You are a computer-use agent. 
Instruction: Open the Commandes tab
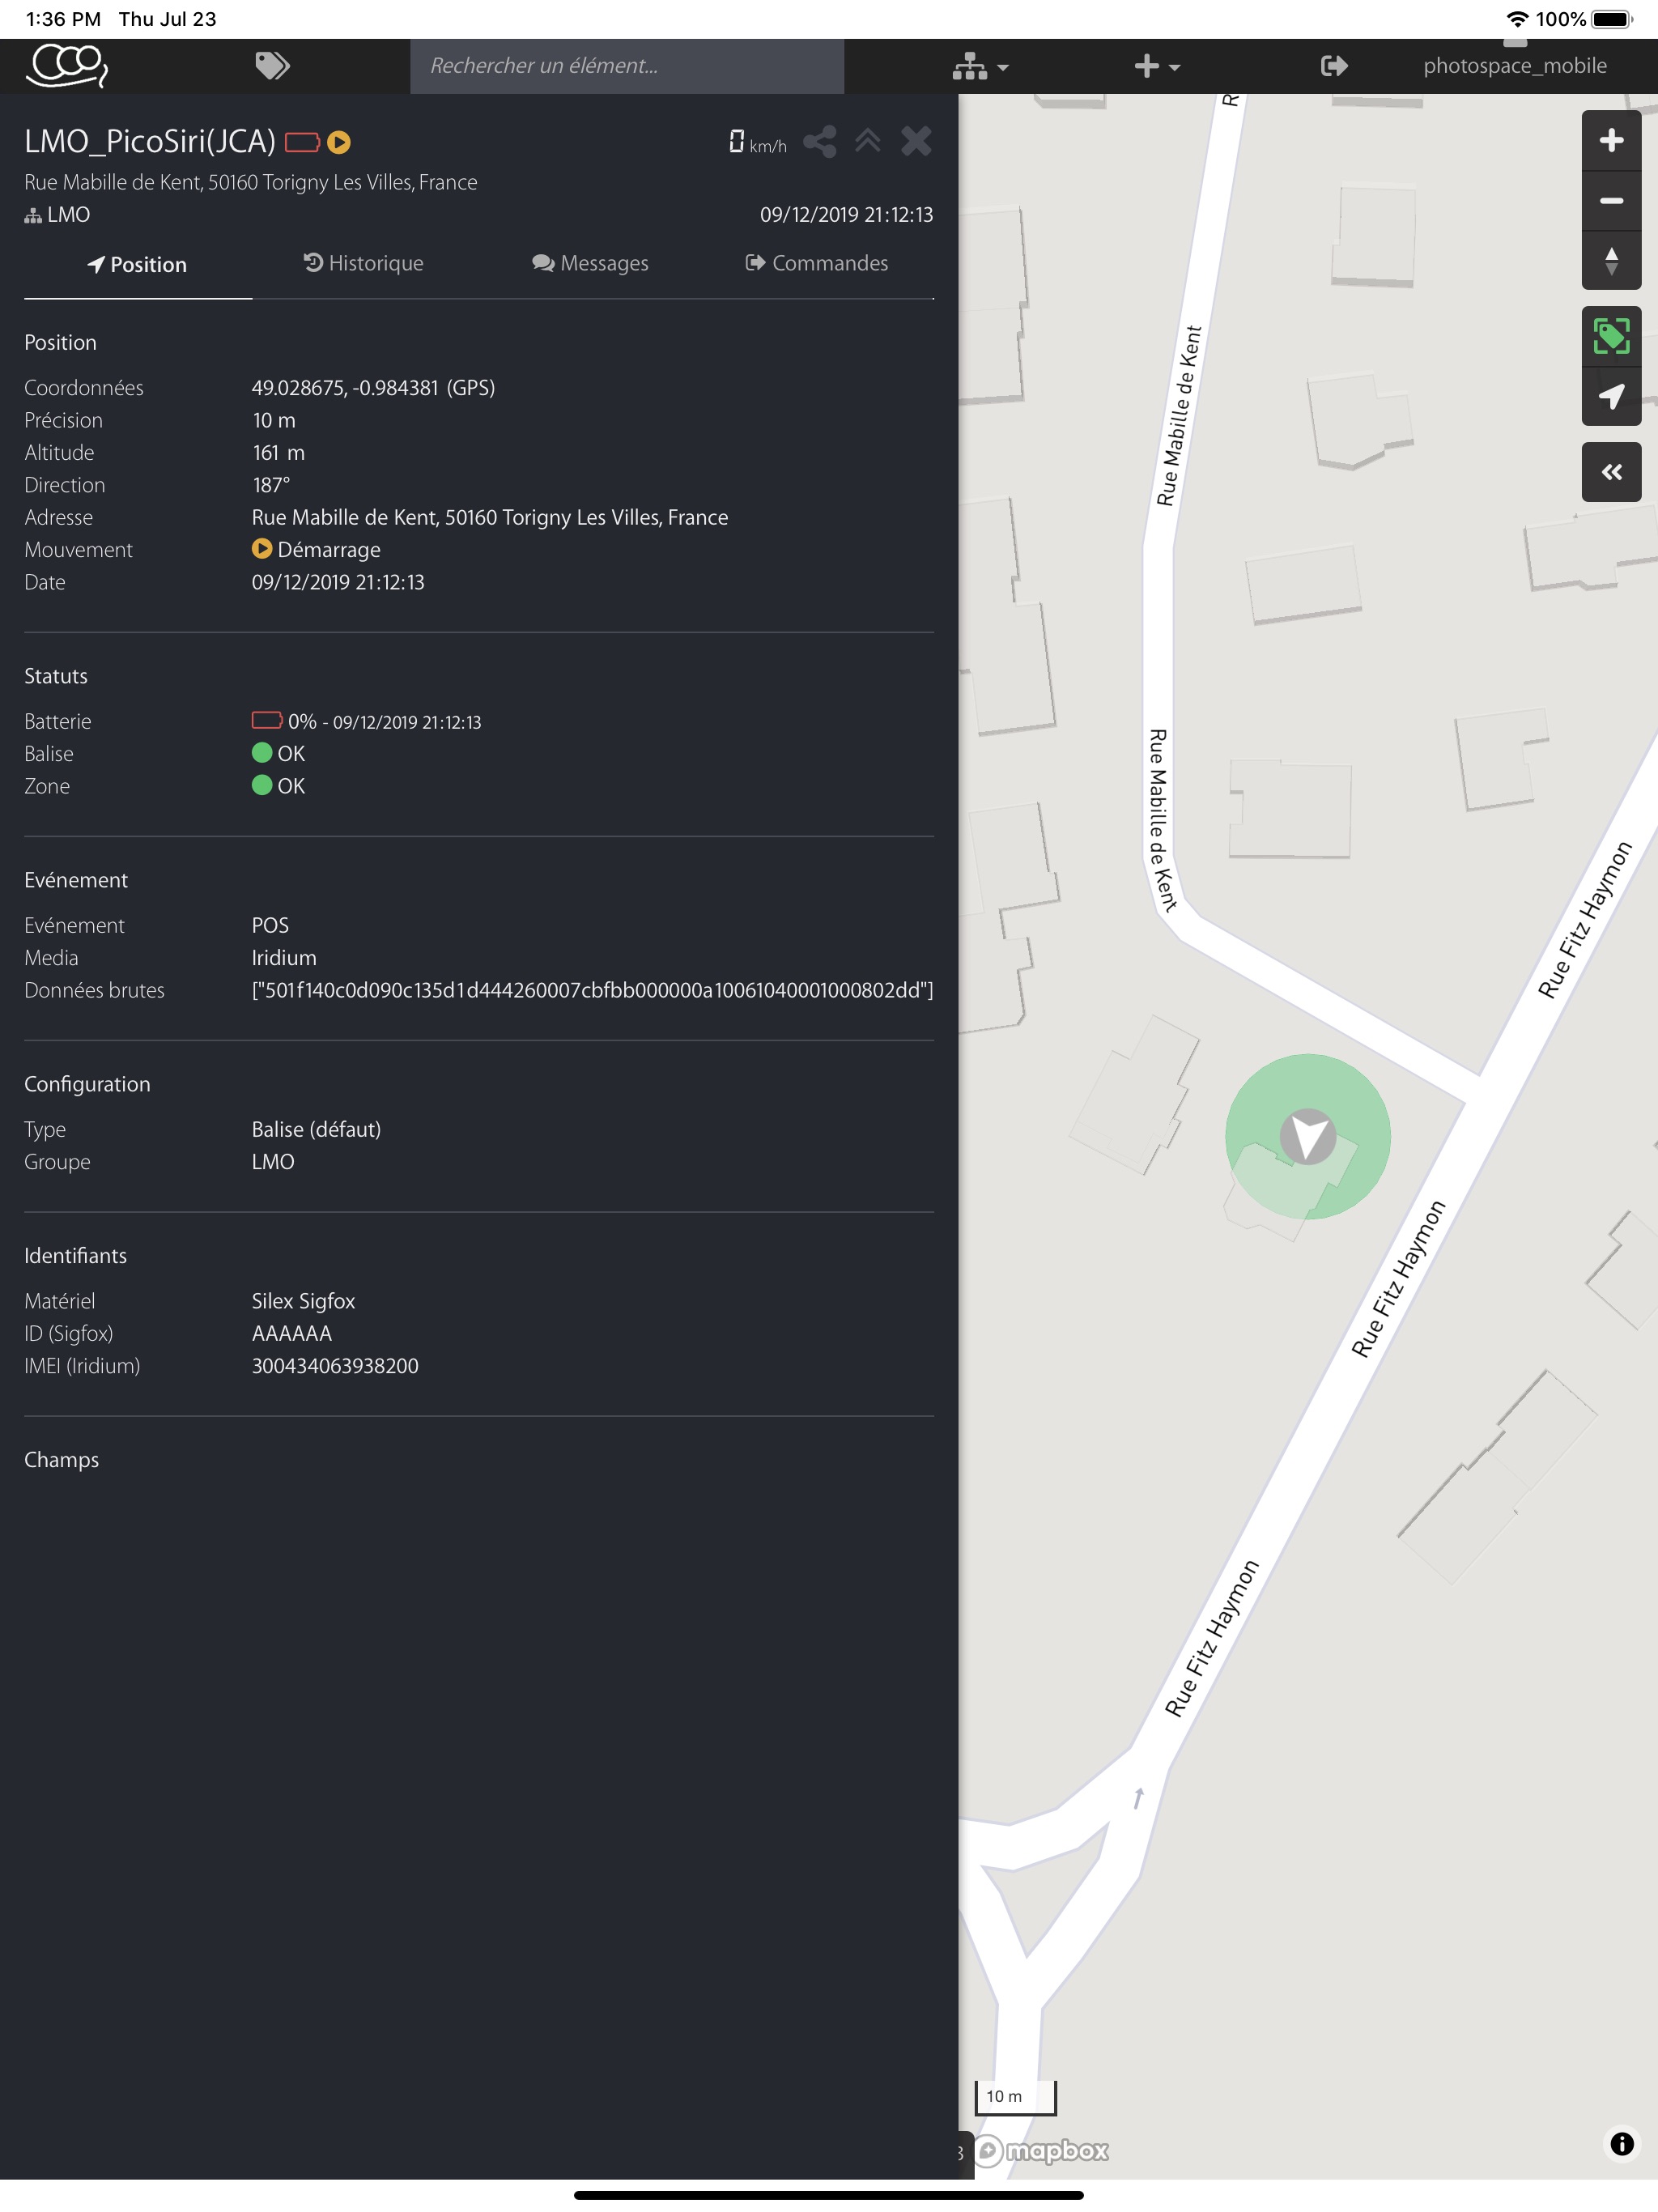[817, 263]
